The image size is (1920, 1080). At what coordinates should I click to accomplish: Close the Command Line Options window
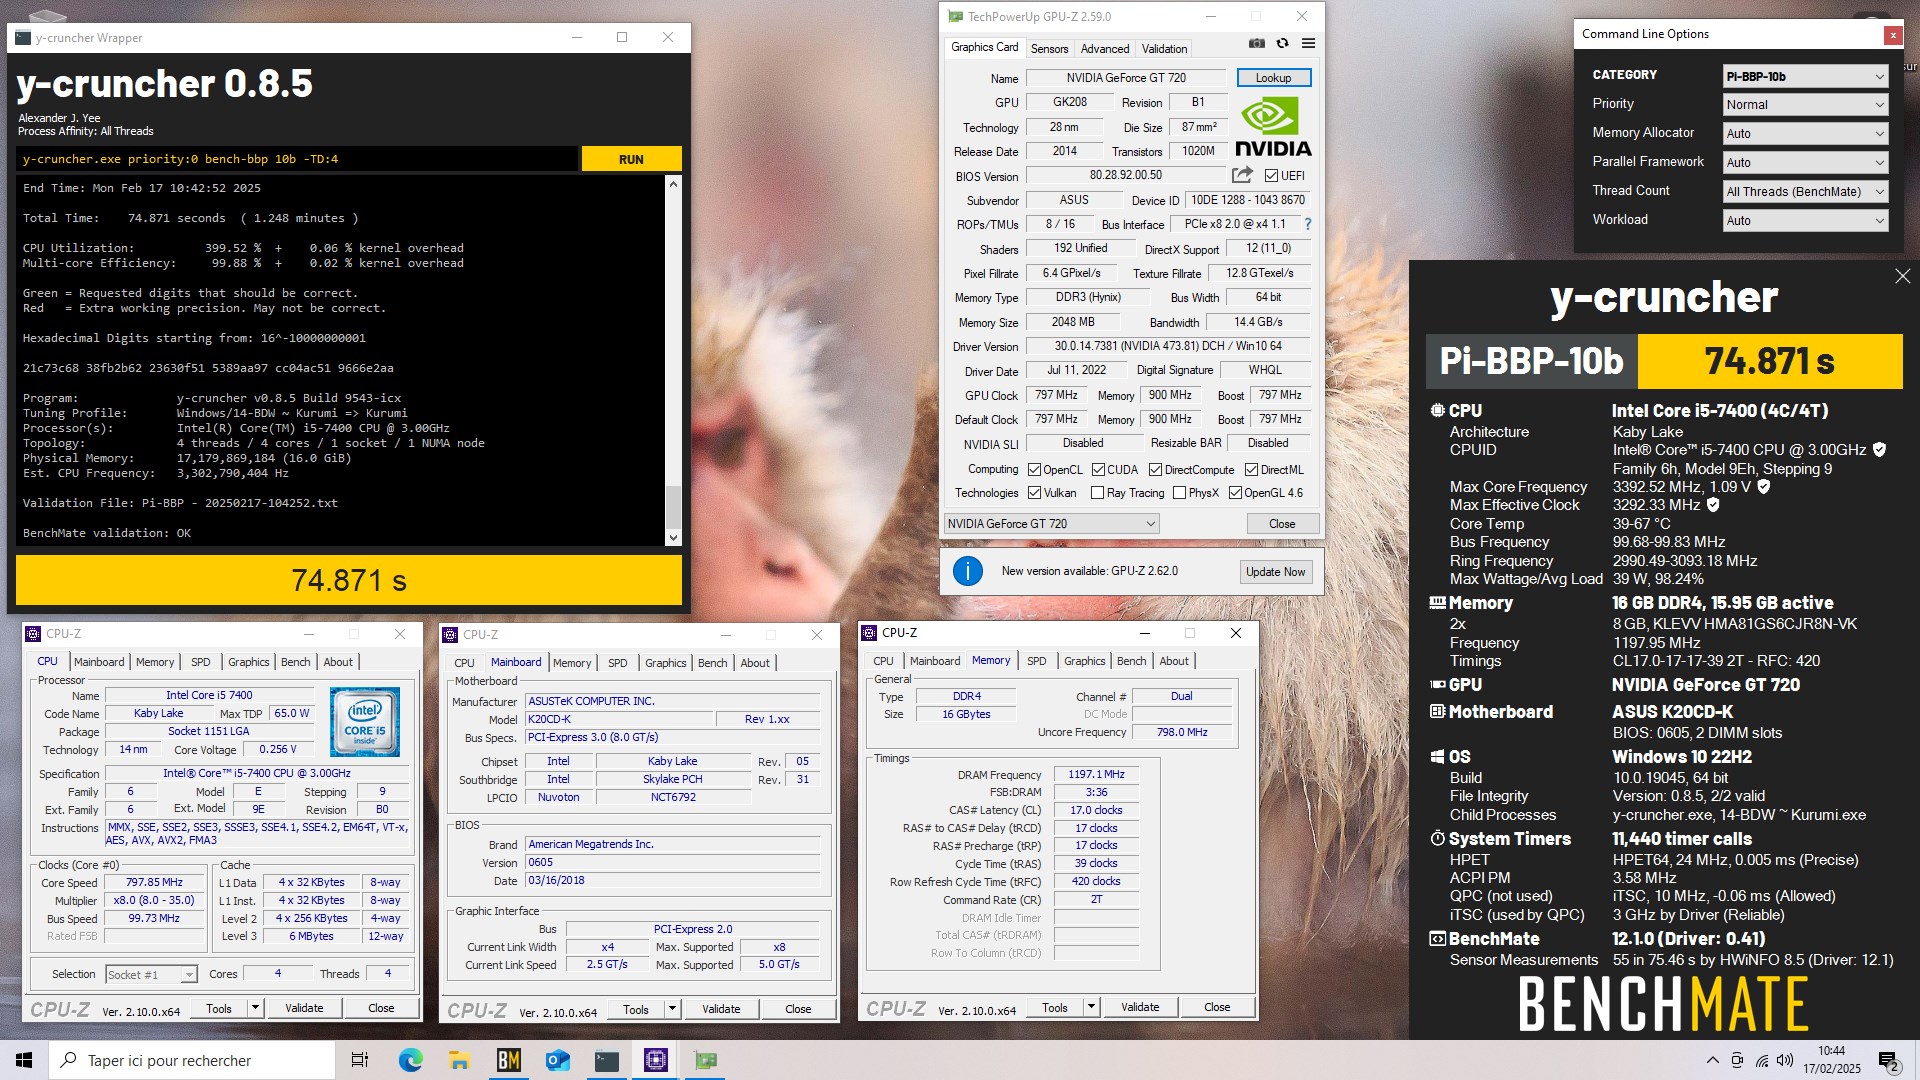[x=1892, y=35]
